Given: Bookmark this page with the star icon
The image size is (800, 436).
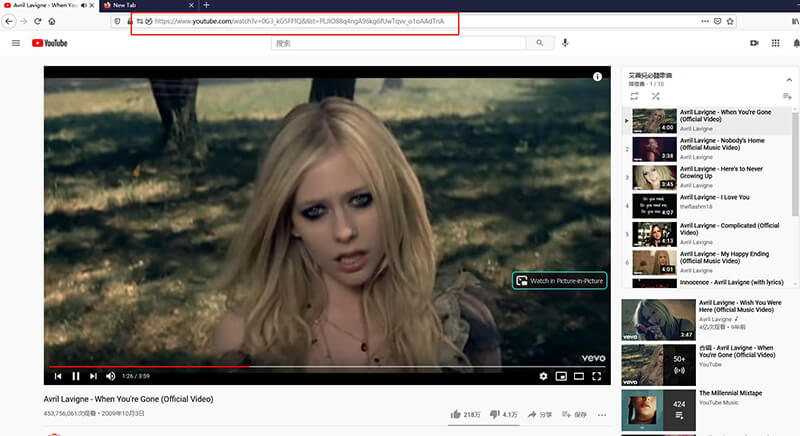Looking at the screenshot, I should 730,21.
